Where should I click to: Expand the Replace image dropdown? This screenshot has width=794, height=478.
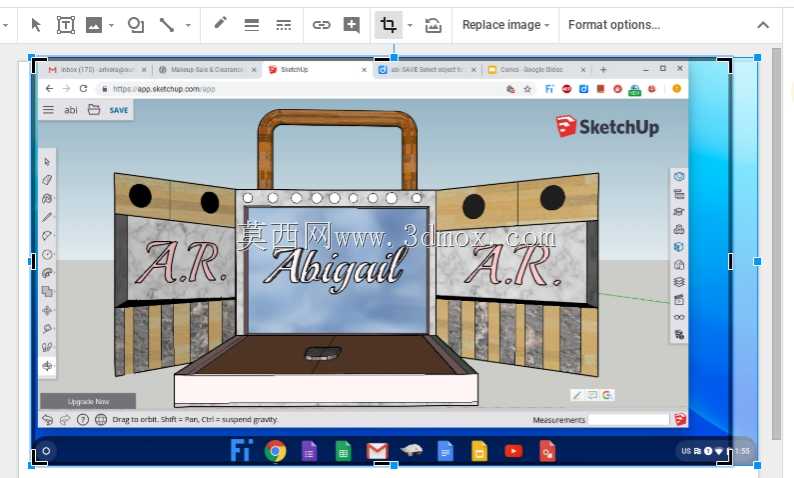[x=505, y=25]
